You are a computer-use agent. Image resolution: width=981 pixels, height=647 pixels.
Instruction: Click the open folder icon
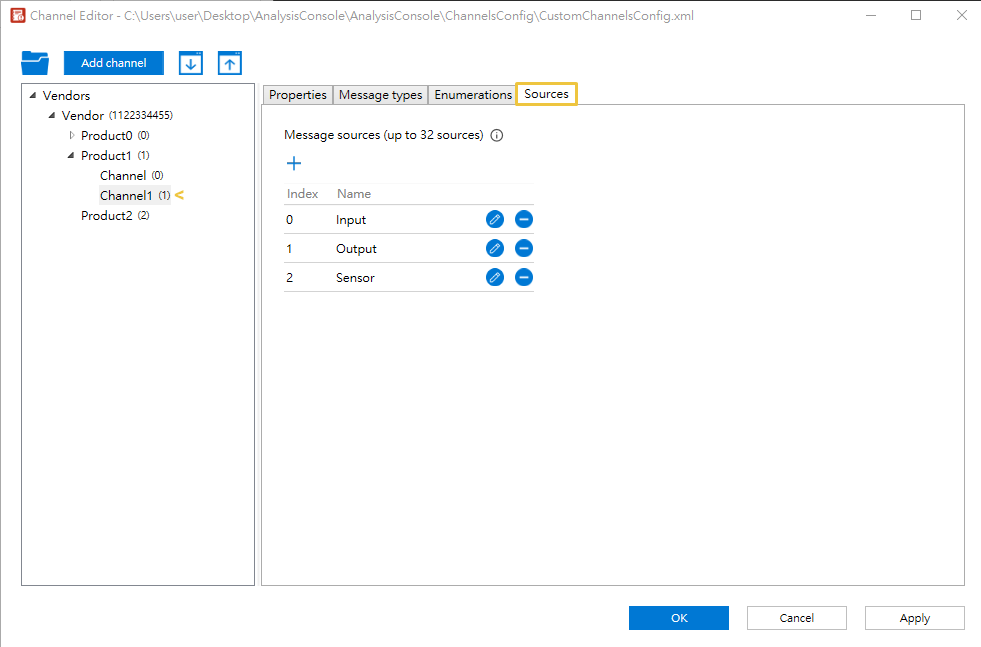tap(35, 63)
